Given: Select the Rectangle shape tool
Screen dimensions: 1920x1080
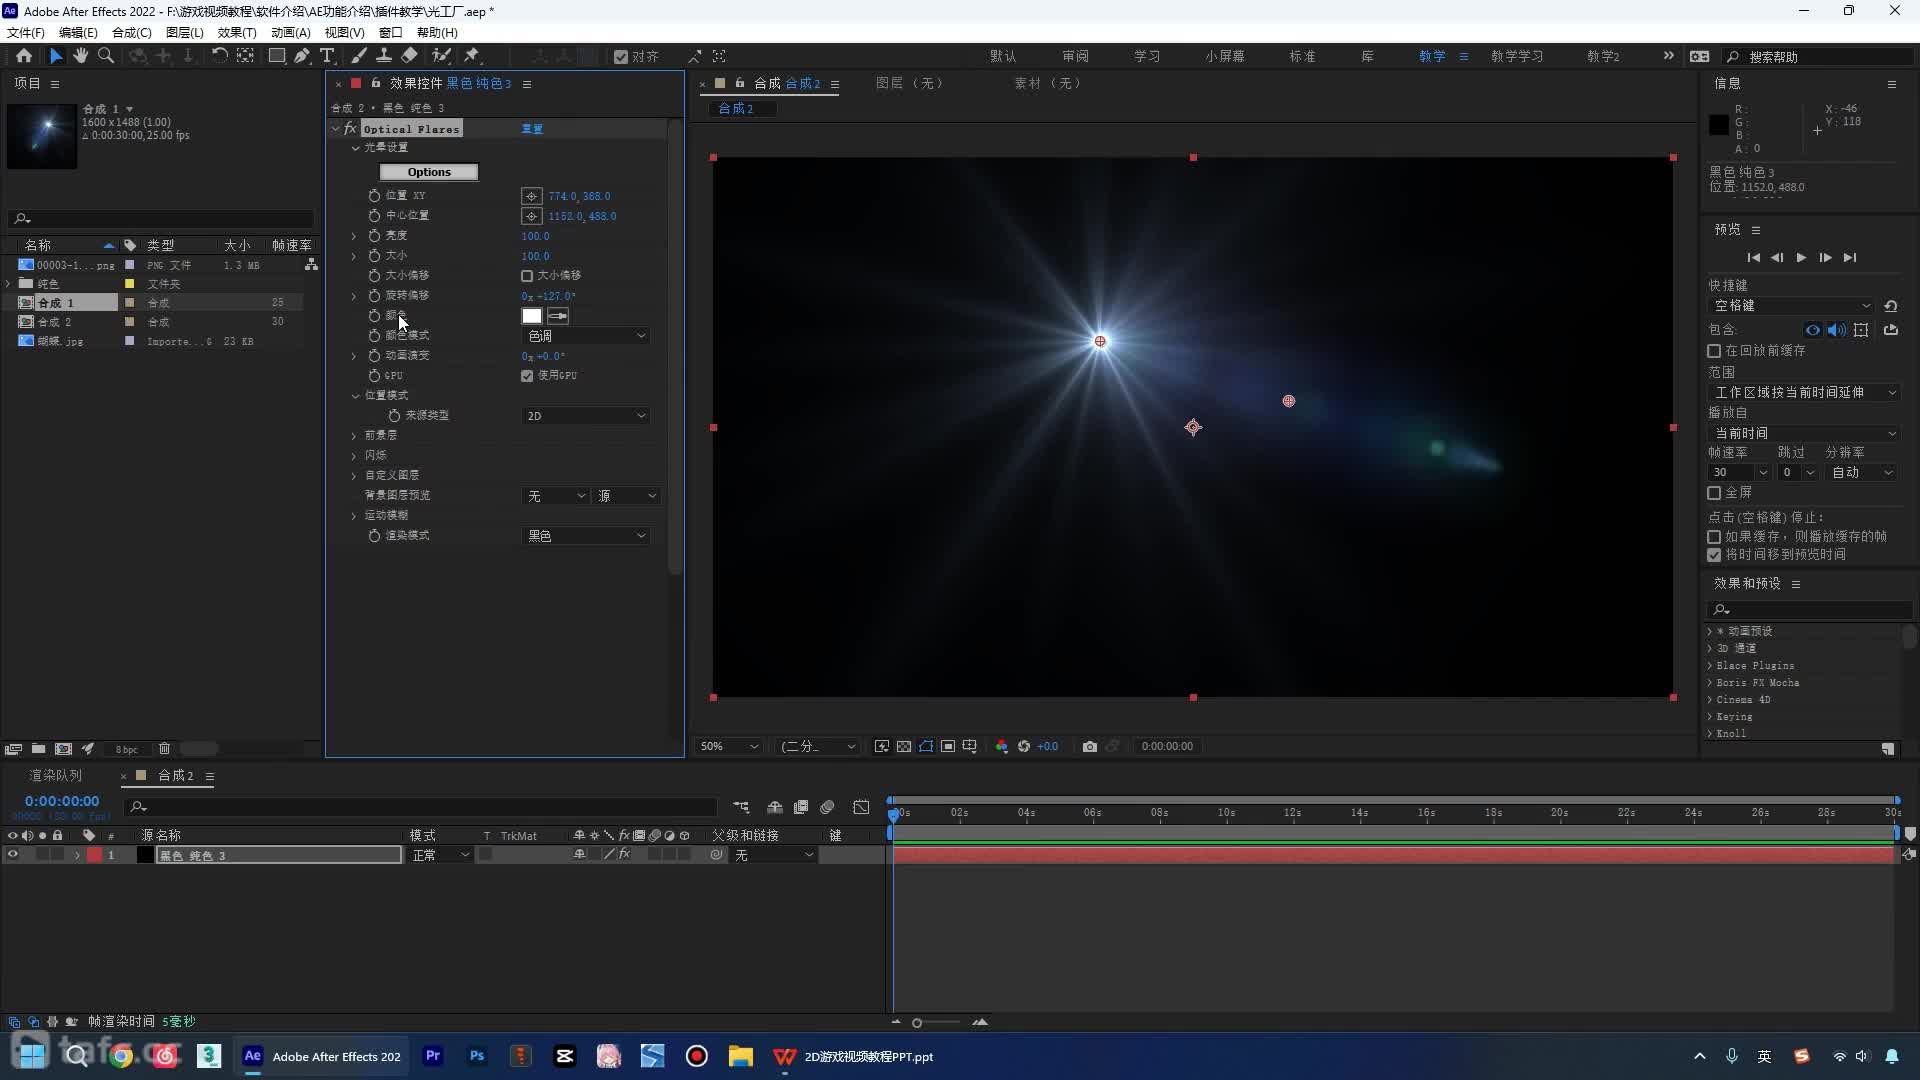Looking at the screenshot, I should pos(277,56).
